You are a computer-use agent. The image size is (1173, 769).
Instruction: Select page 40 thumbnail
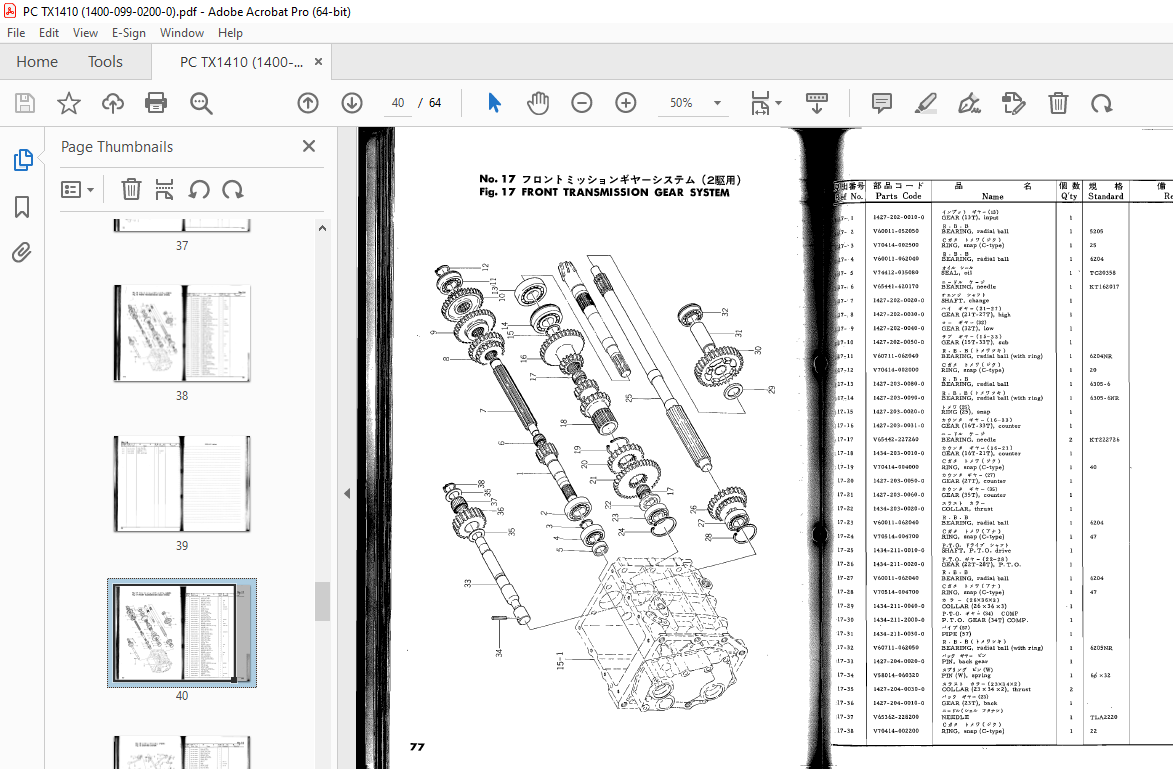182,633
